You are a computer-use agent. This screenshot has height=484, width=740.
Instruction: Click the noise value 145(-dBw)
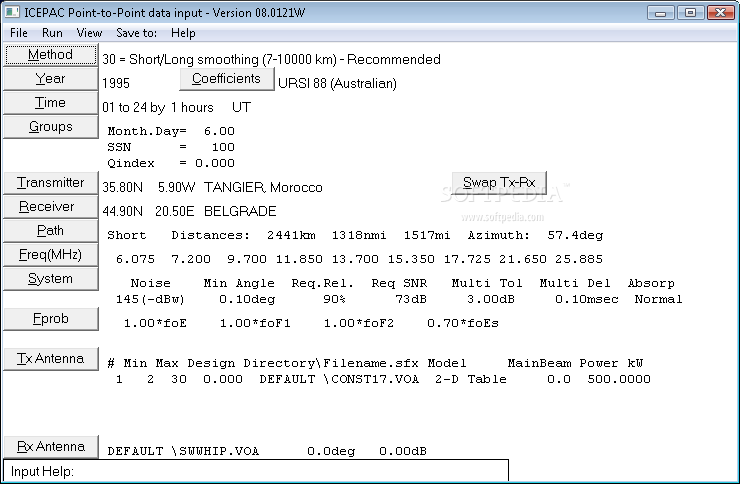(x=150, y=300)
